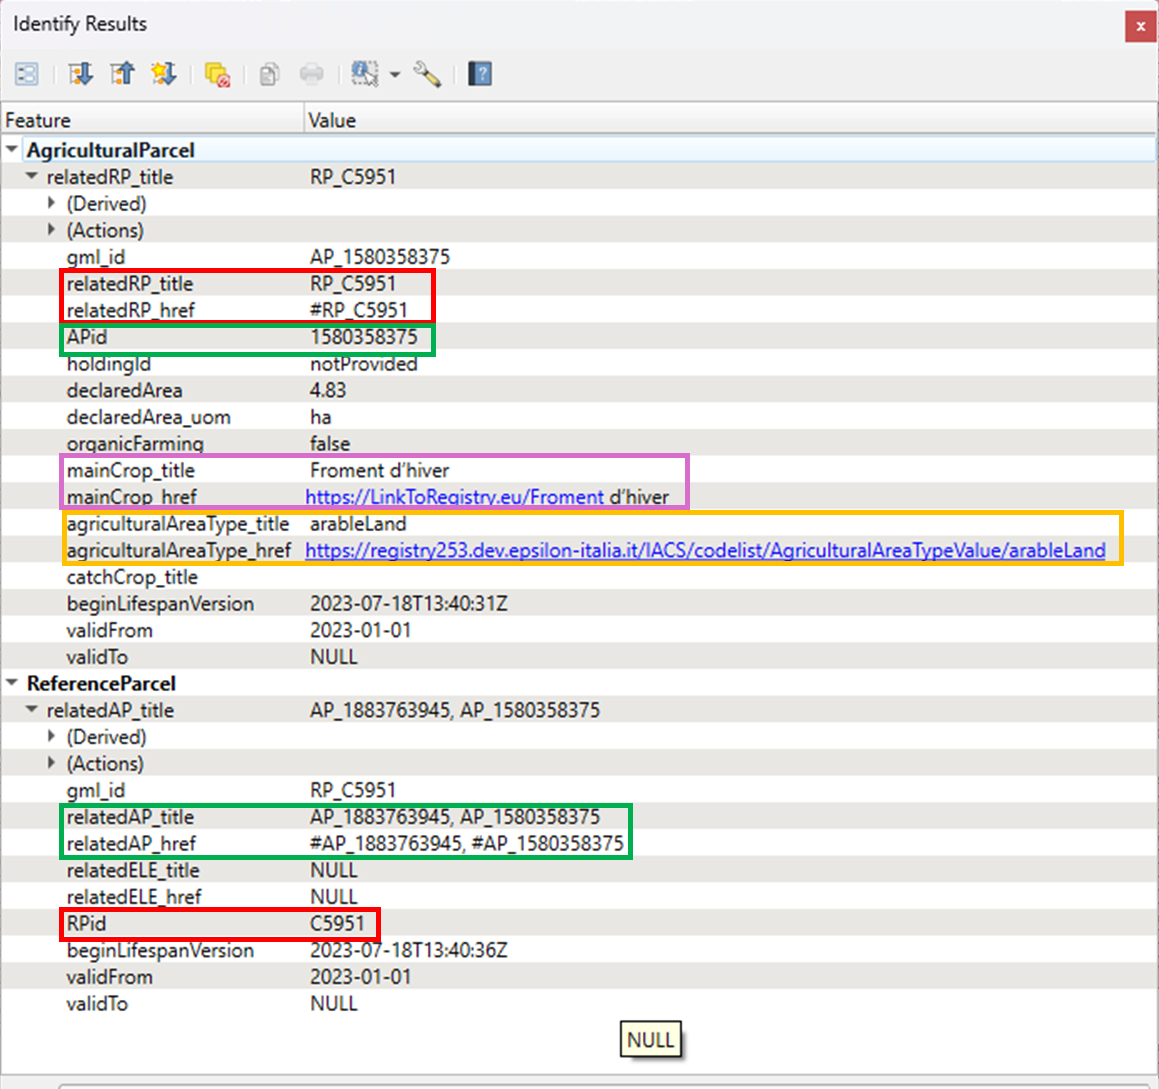The image size is (1159, 1089).
Task: Collapse the ReferenceParcel tree node
Action: click(12, 684)
